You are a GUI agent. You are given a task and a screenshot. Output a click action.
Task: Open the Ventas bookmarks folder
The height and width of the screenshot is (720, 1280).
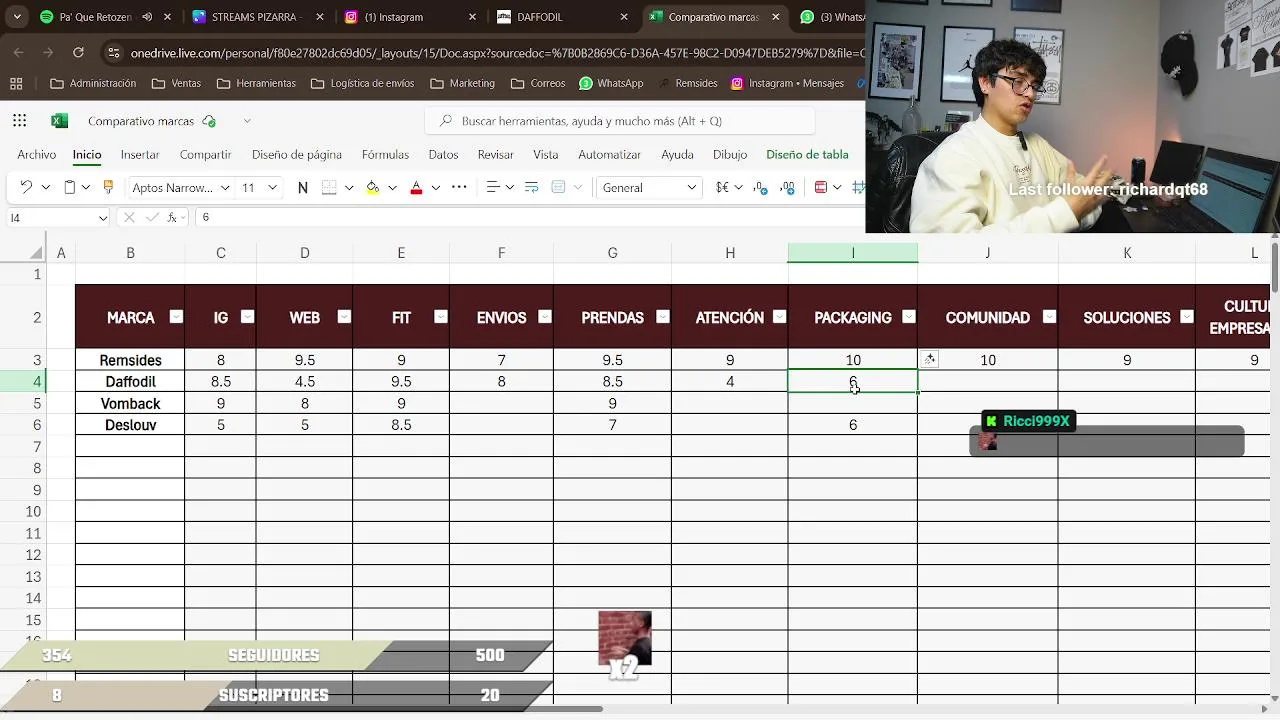click(176, 83)
